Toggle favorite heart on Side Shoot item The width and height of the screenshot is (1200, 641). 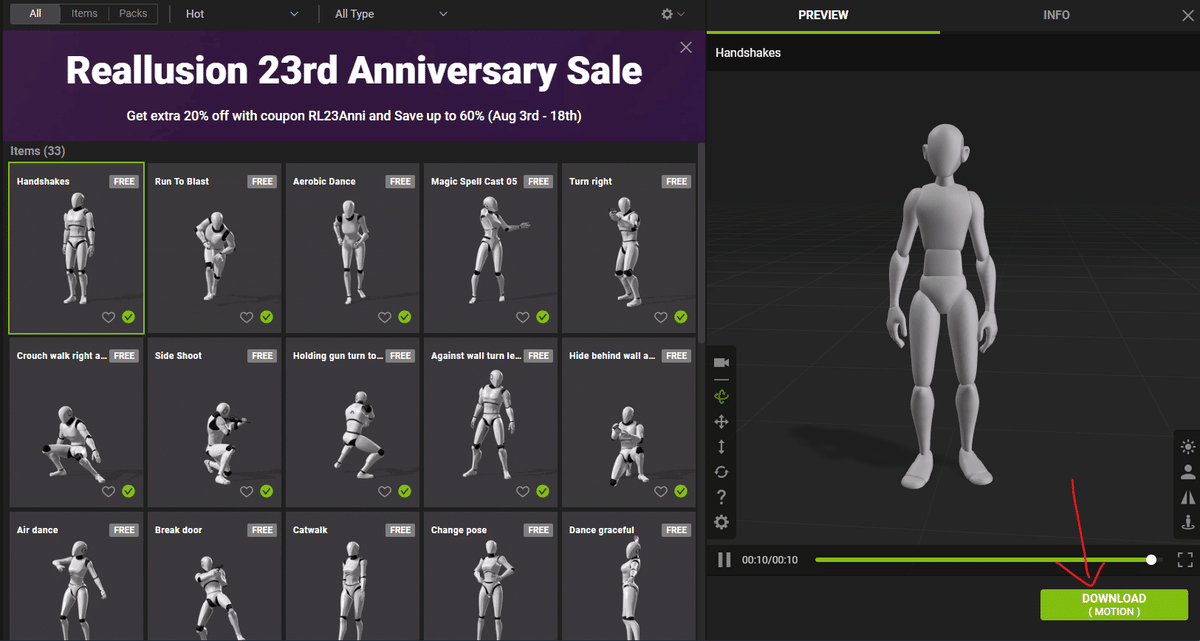(x=247, y=491)
